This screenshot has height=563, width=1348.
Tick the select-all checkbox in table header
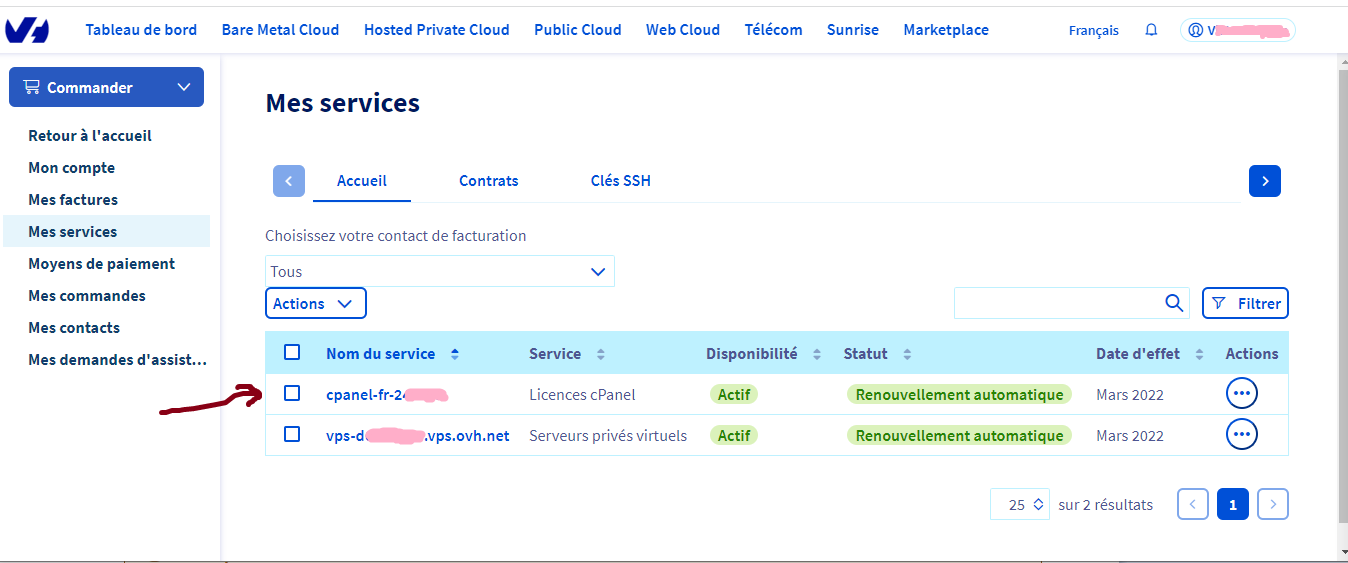[292, 352]
